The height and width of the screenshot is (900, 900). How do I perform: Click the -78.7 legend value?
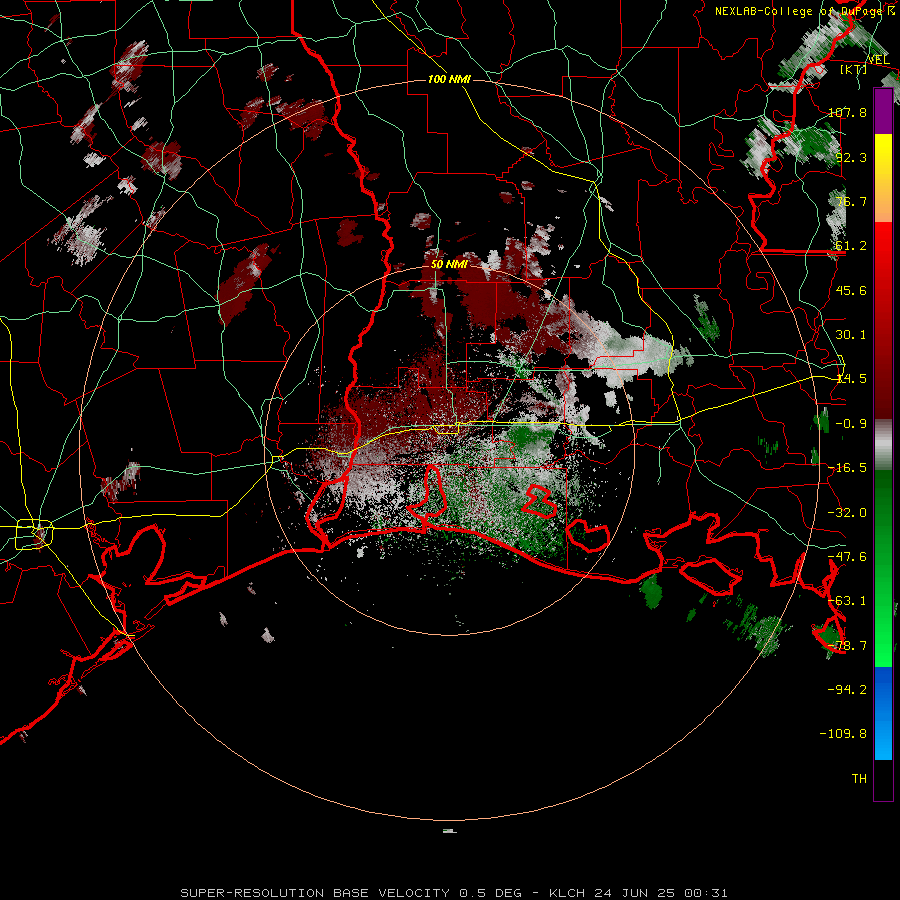[847, 646]
